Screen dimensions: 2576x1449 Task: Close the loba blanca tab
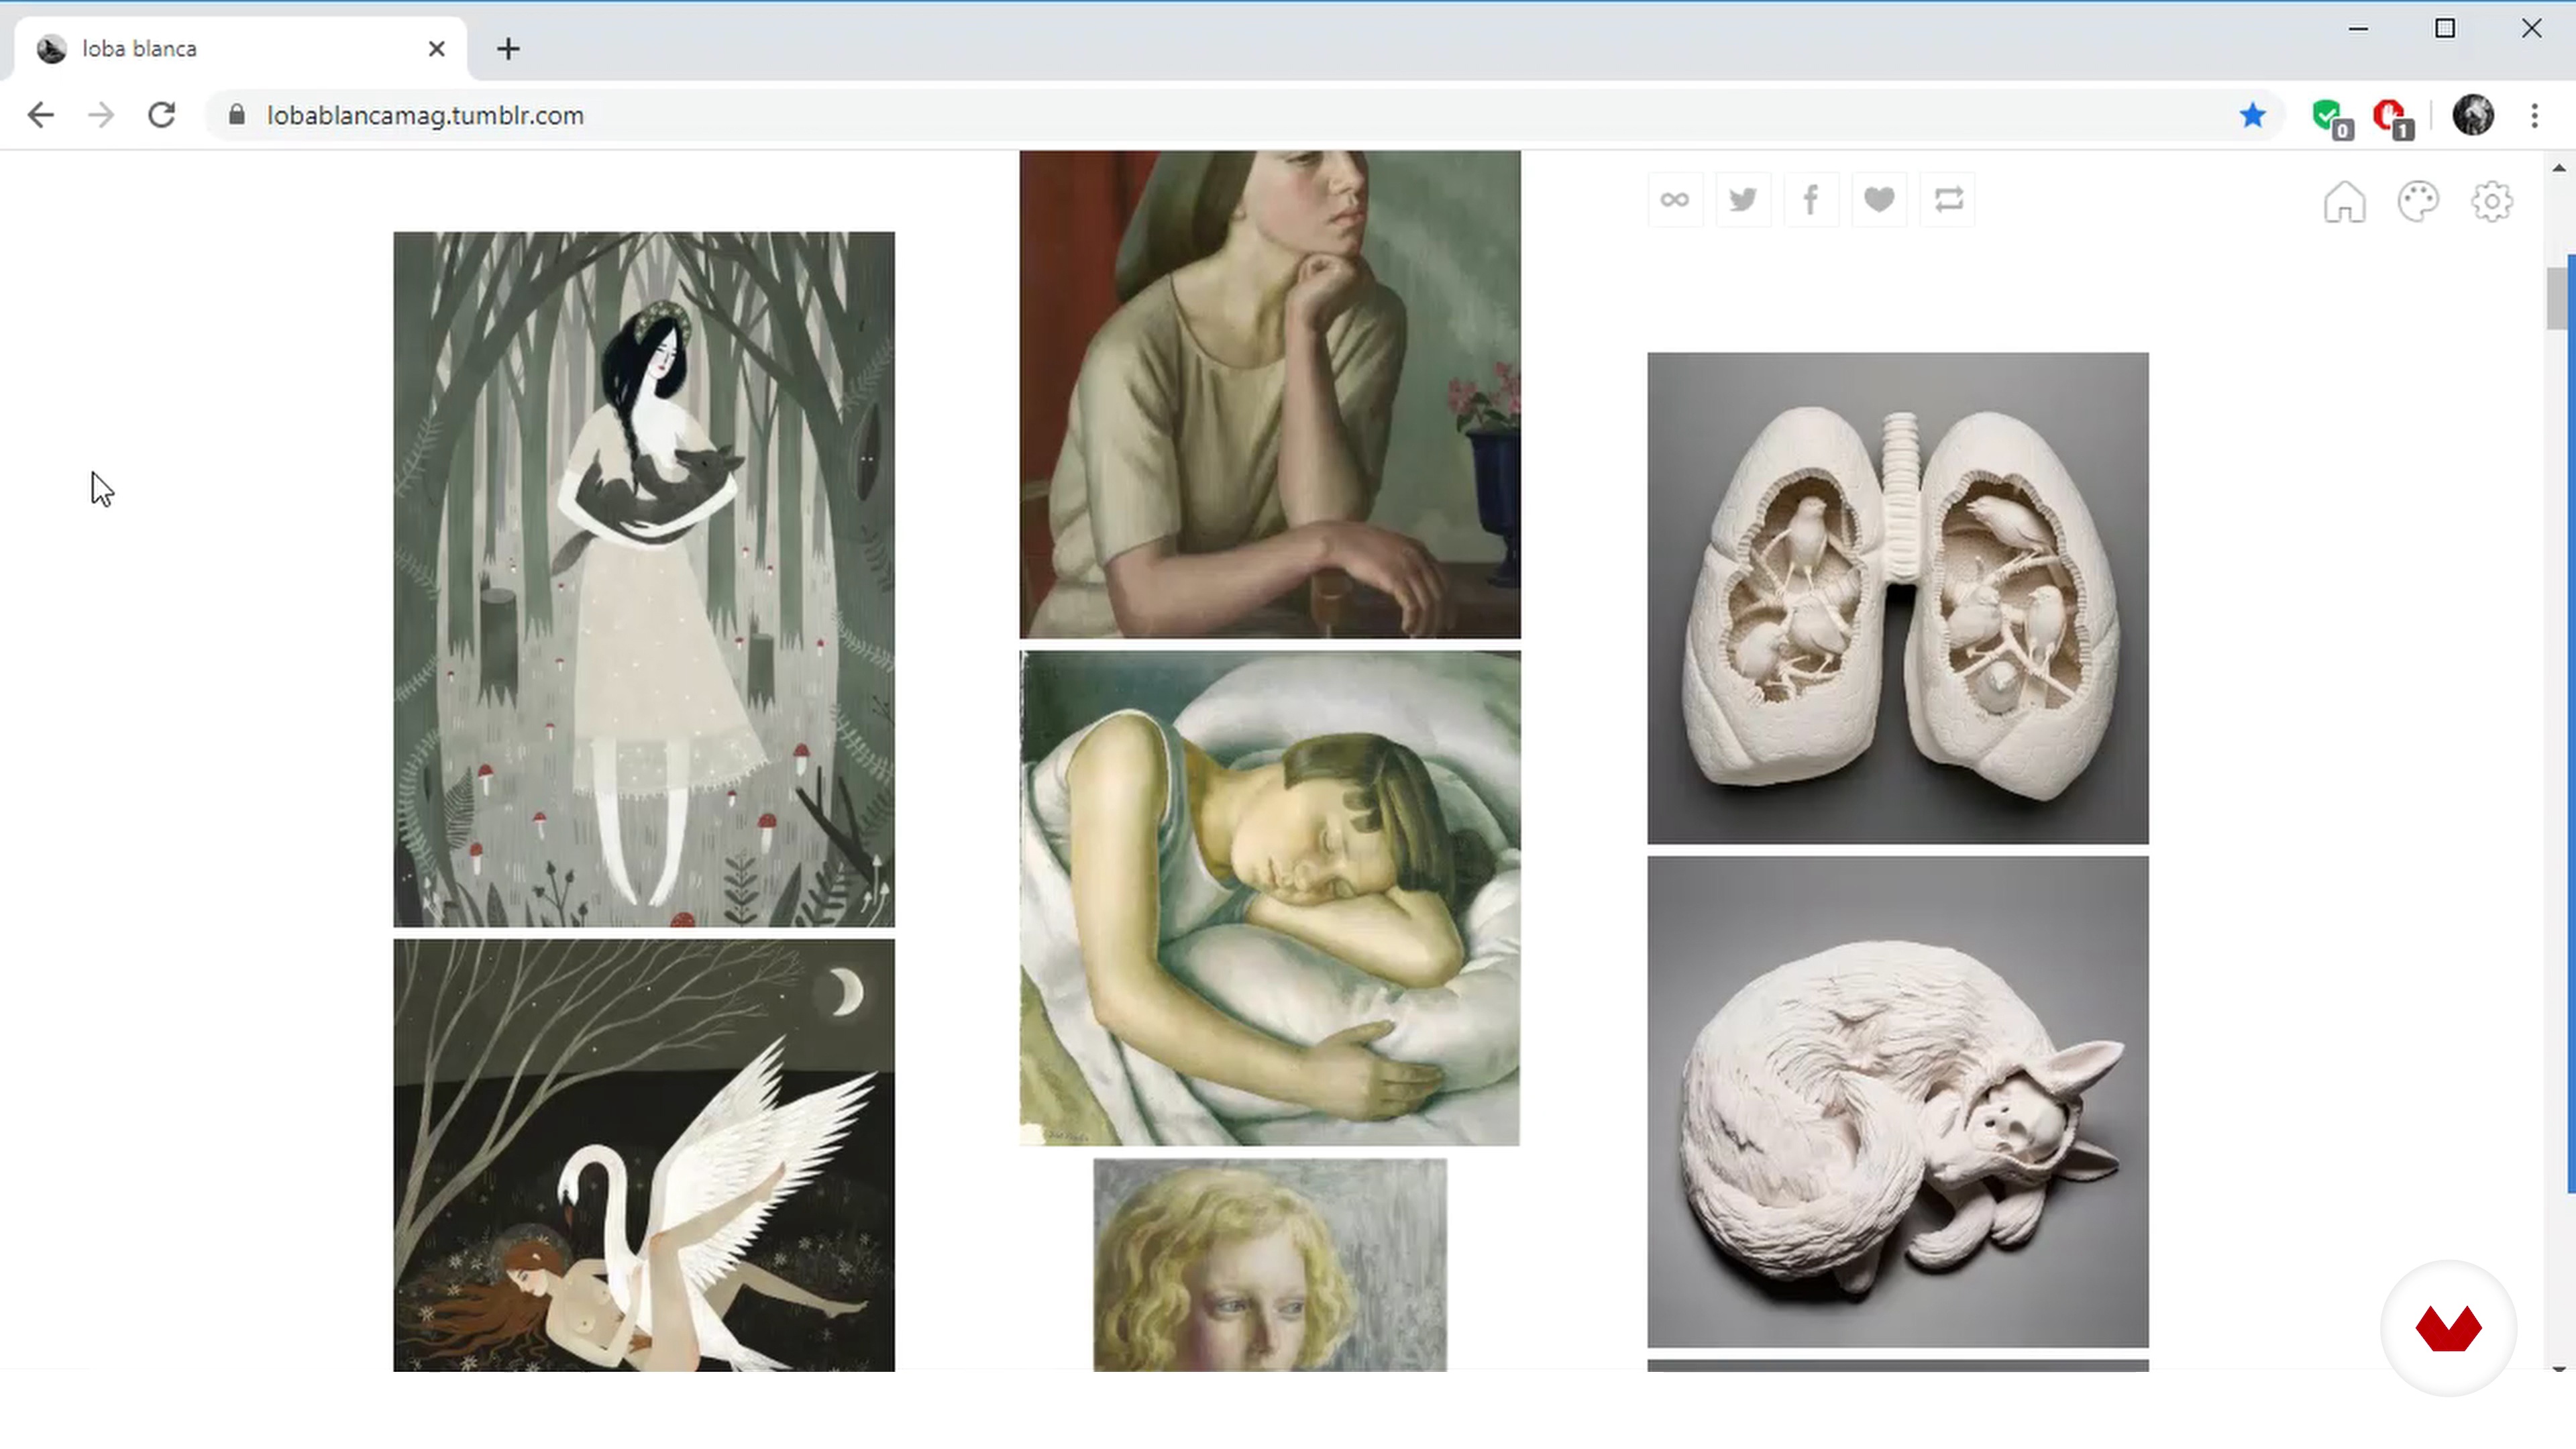(x=436, y=49)
